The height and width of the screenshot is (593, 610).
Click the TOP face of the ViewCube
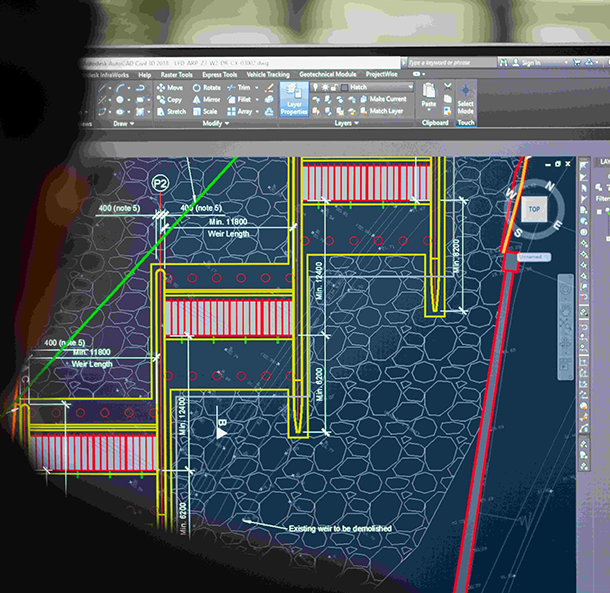tap(534, 209)
